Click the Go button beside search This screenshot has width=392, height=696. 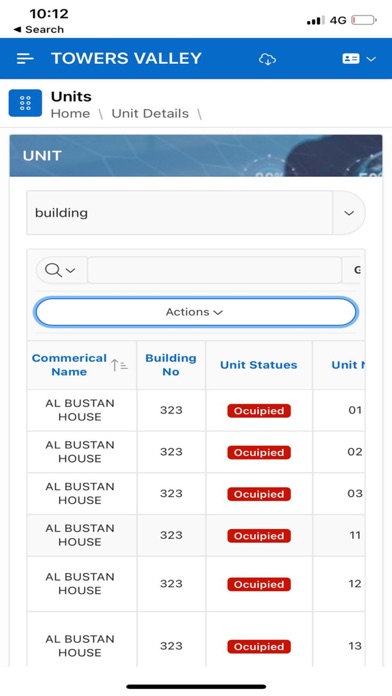[x=353, y=270]
